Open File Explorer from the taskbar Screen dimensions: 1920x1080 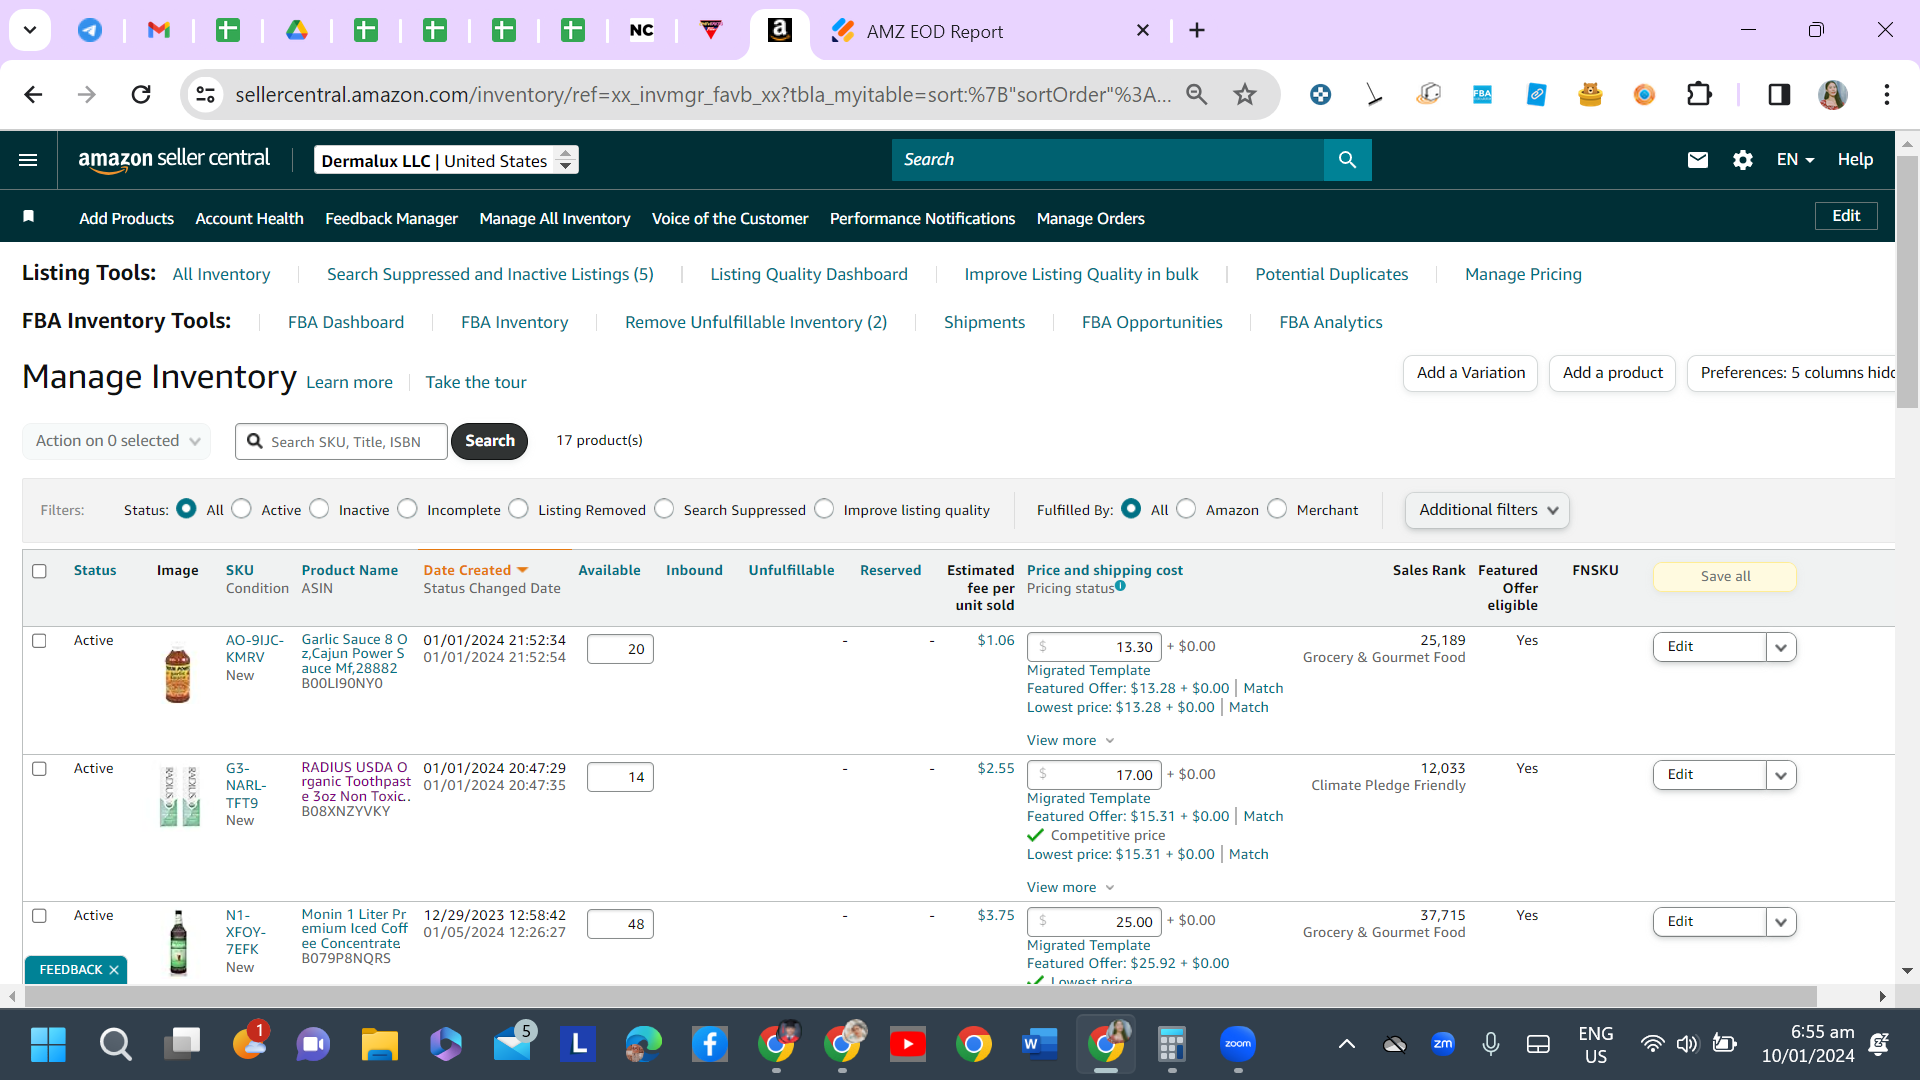pos(379,1045)
